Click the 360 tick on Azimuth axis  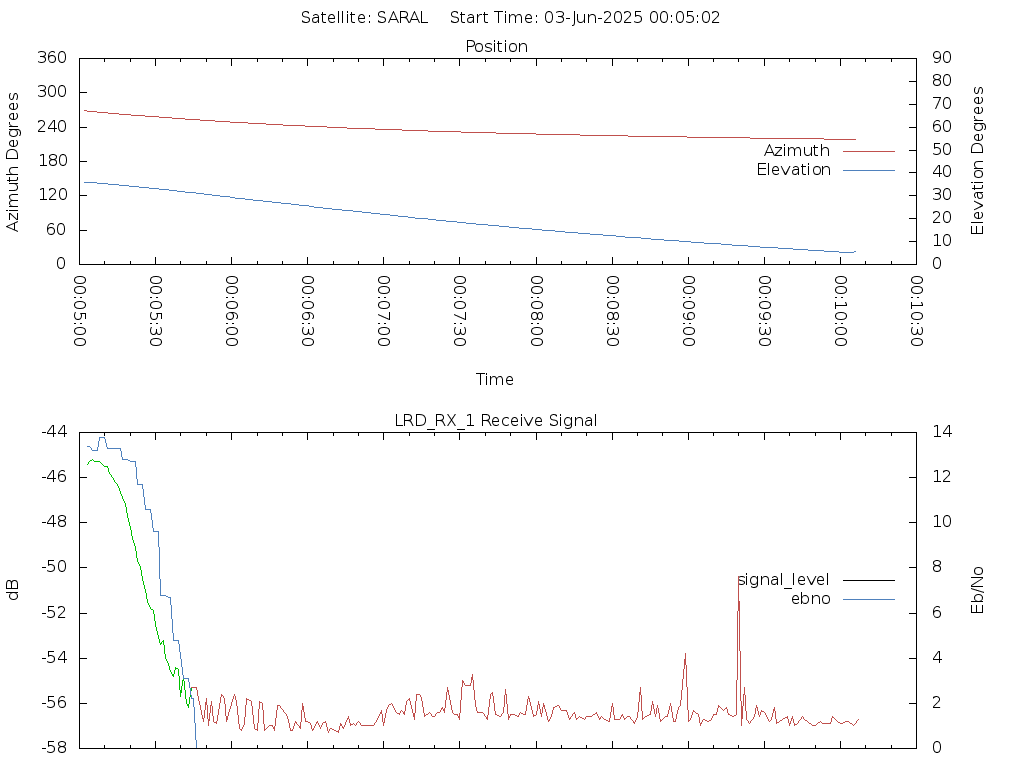click(52, 57)
